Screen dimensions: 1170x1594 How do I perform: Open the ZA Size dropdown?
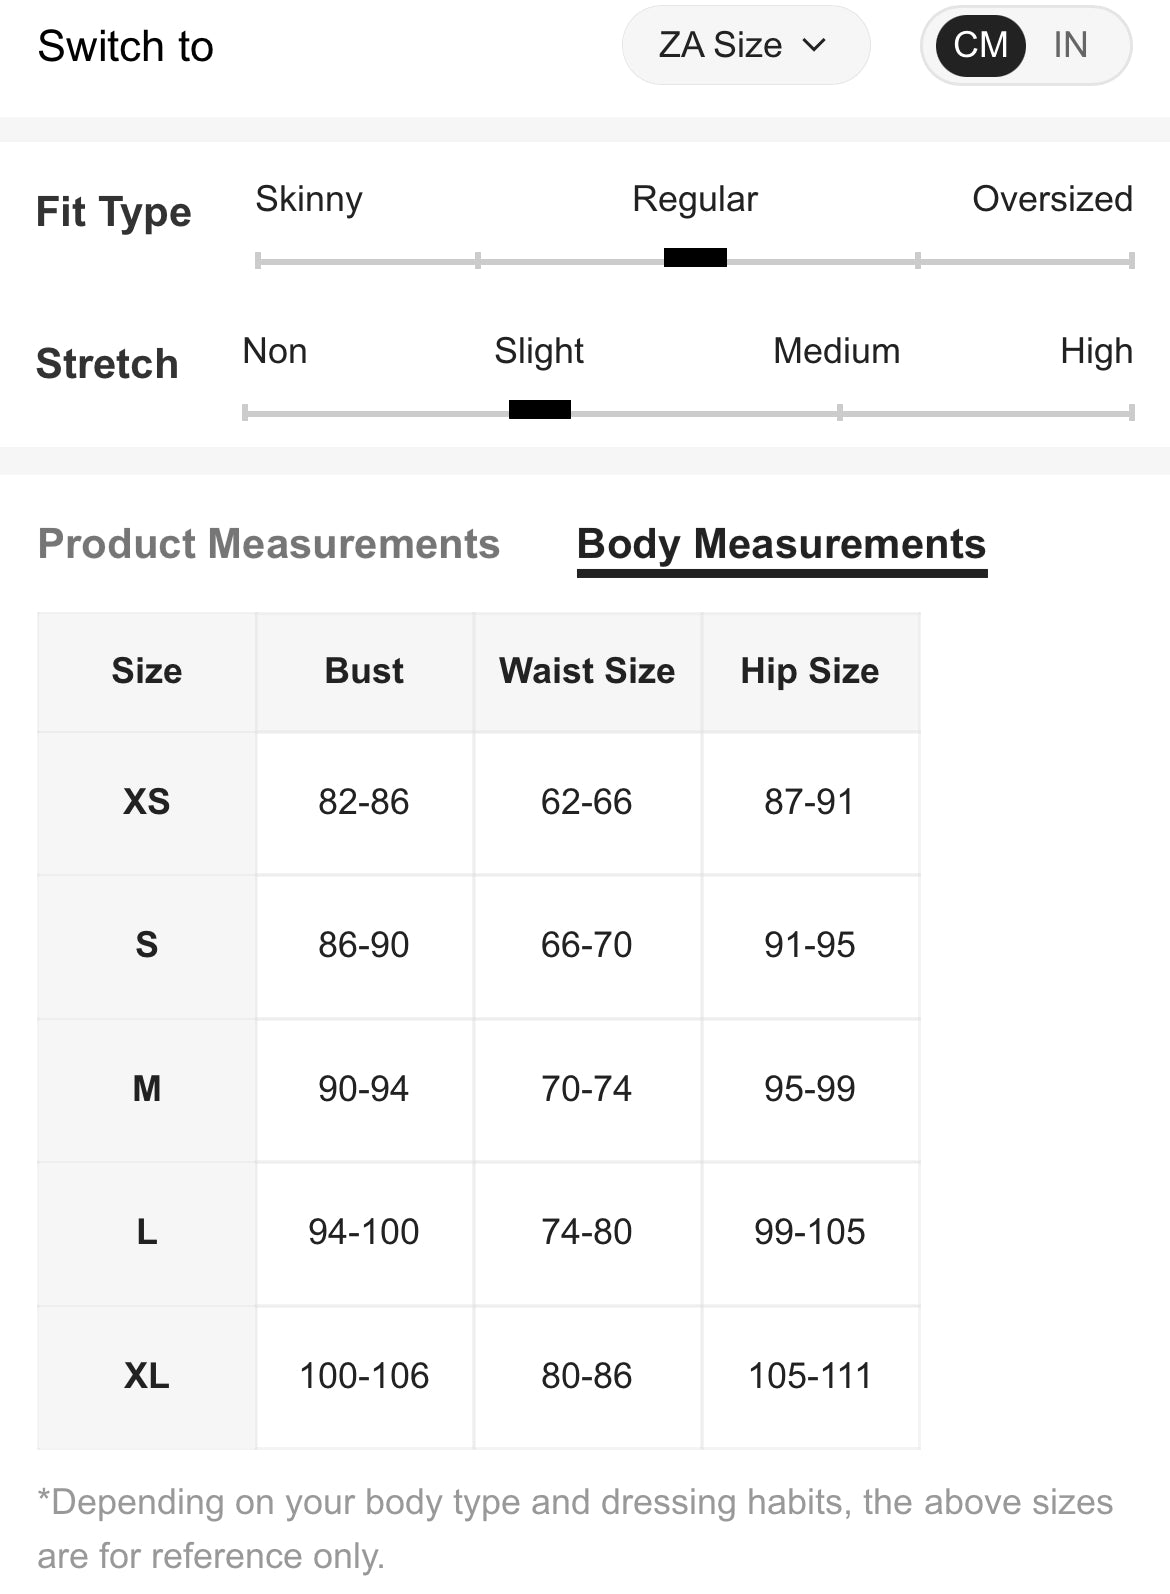coord(746,45)
